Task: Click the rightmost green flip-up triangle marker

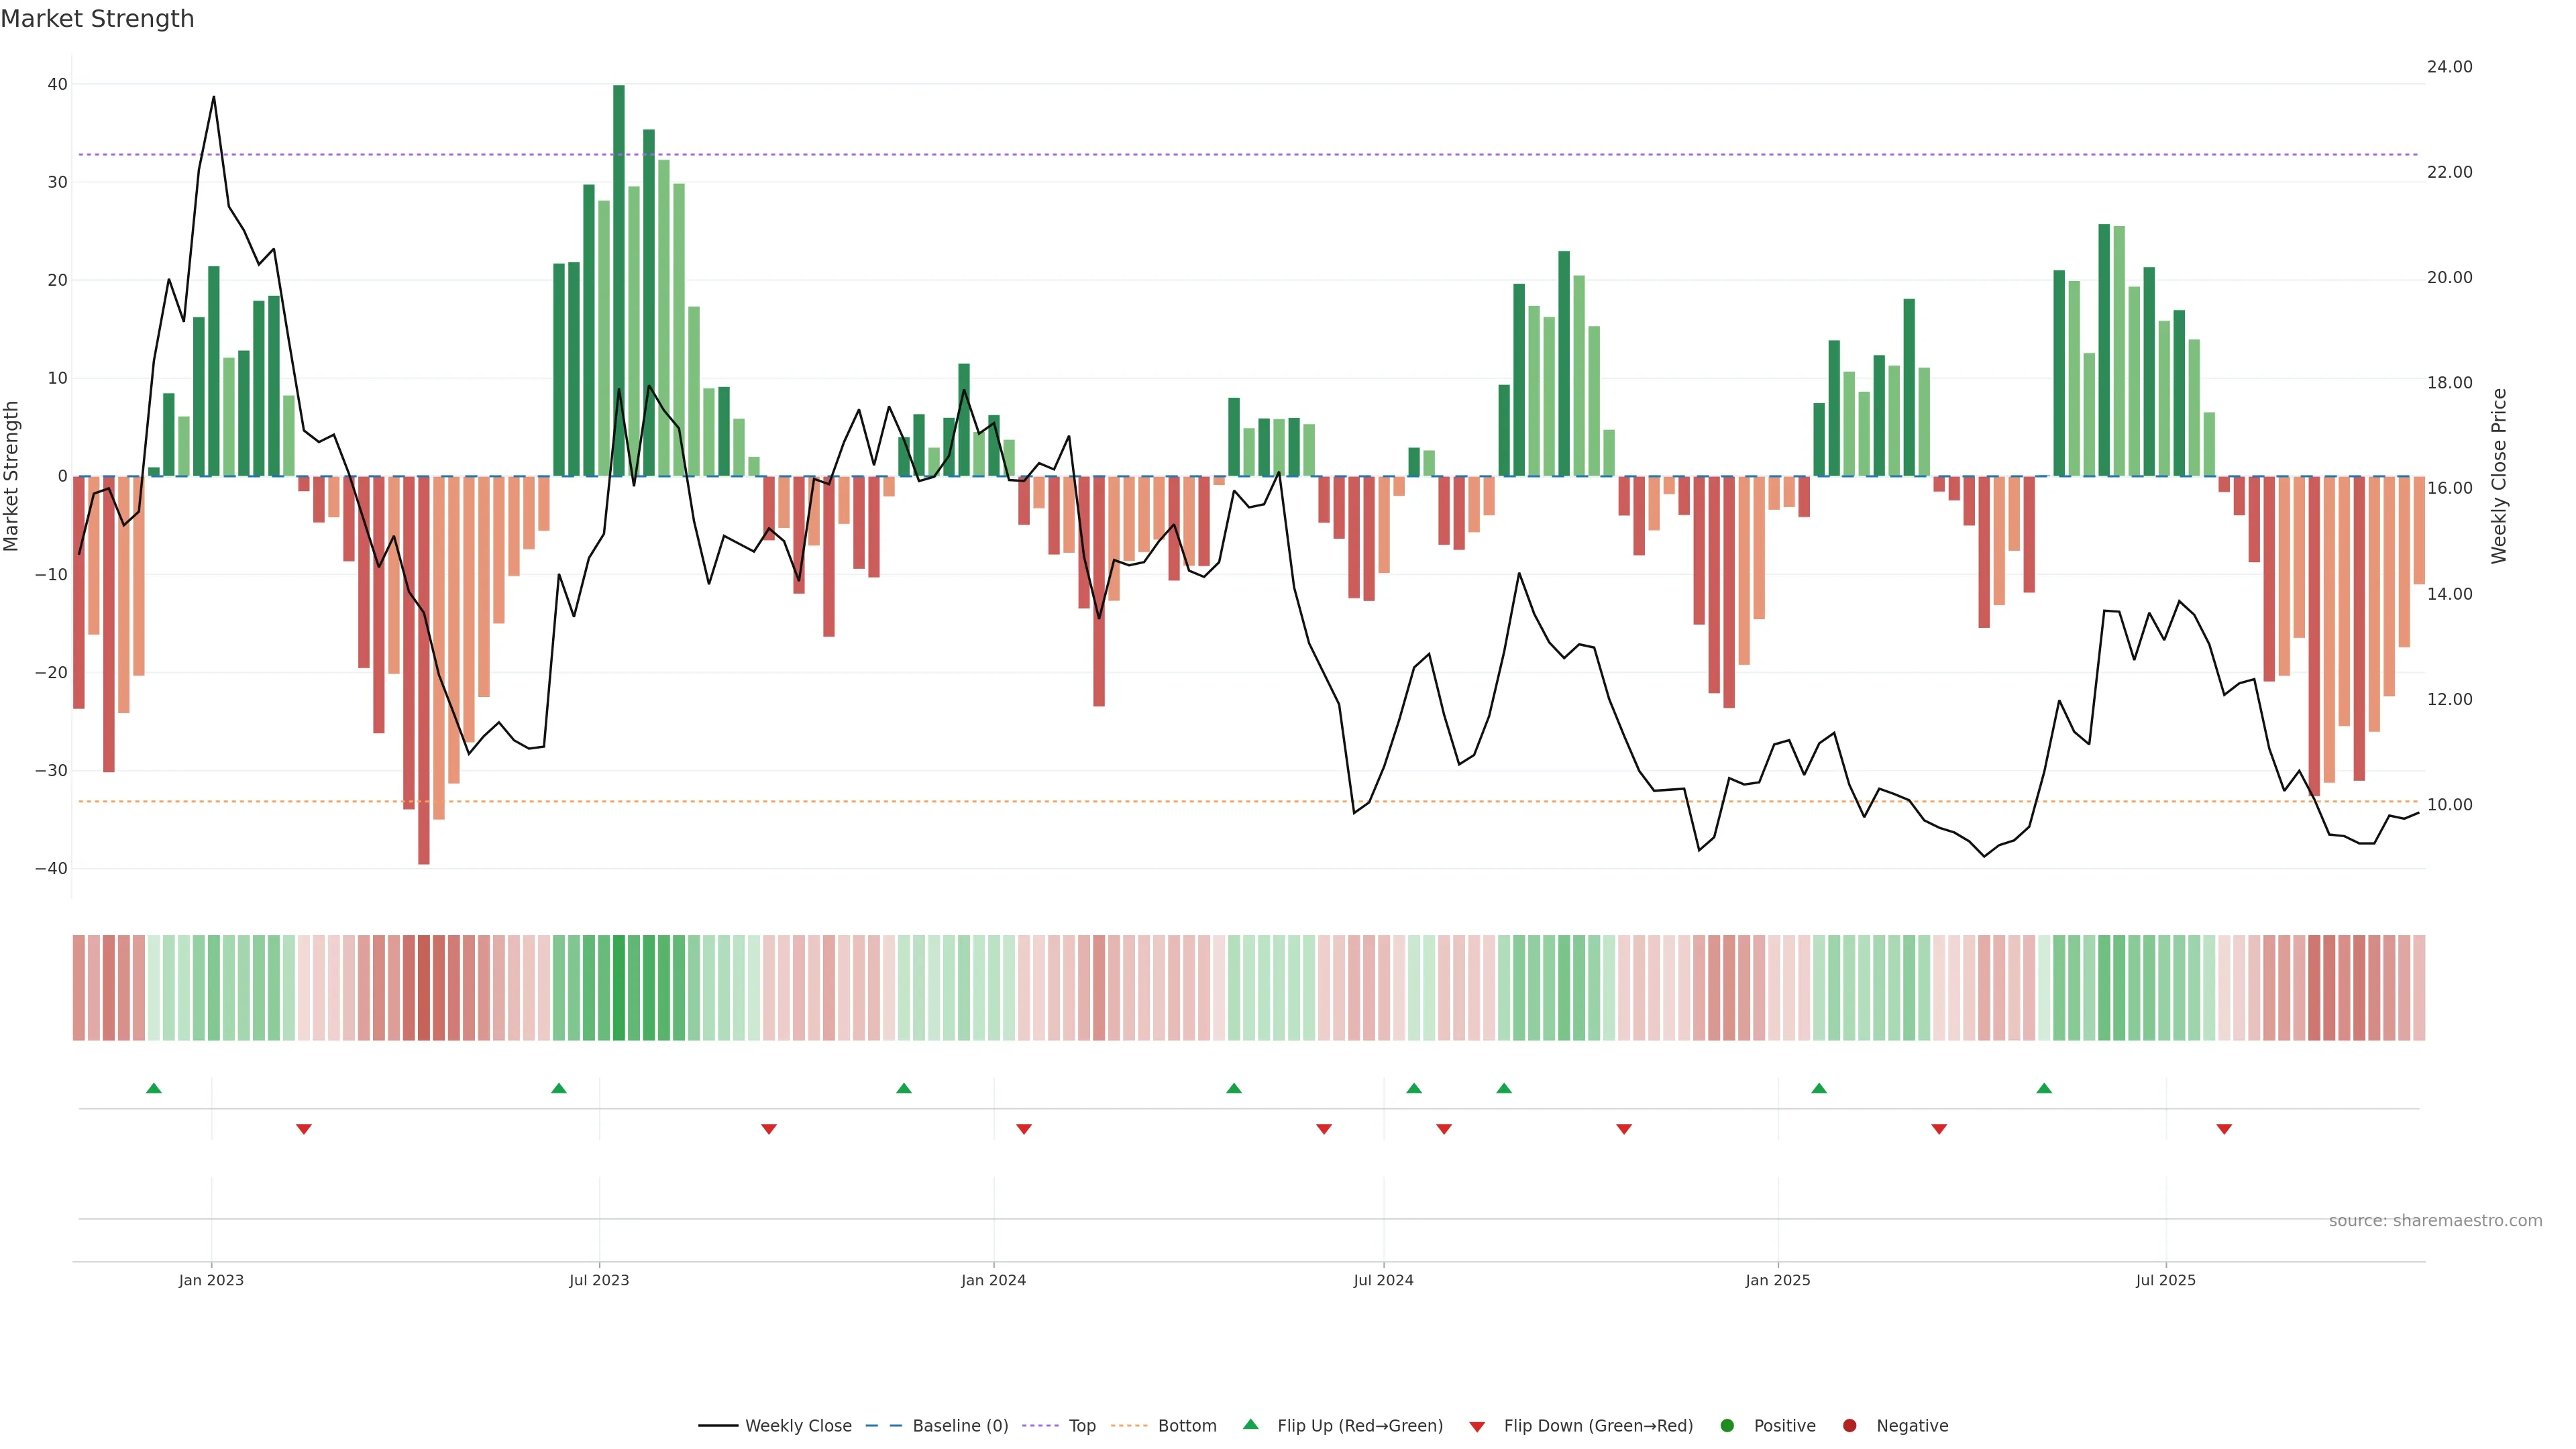Action: (x=2044, y=1088)
